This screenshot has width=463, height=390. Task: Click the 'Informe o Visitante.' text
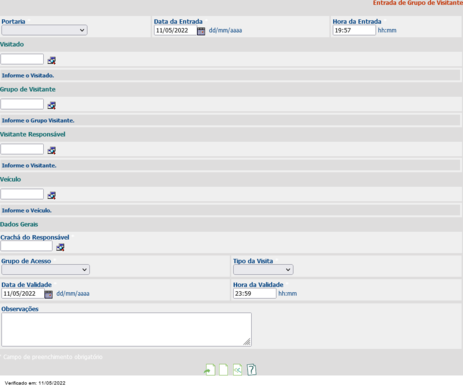[x=29, y=165]
